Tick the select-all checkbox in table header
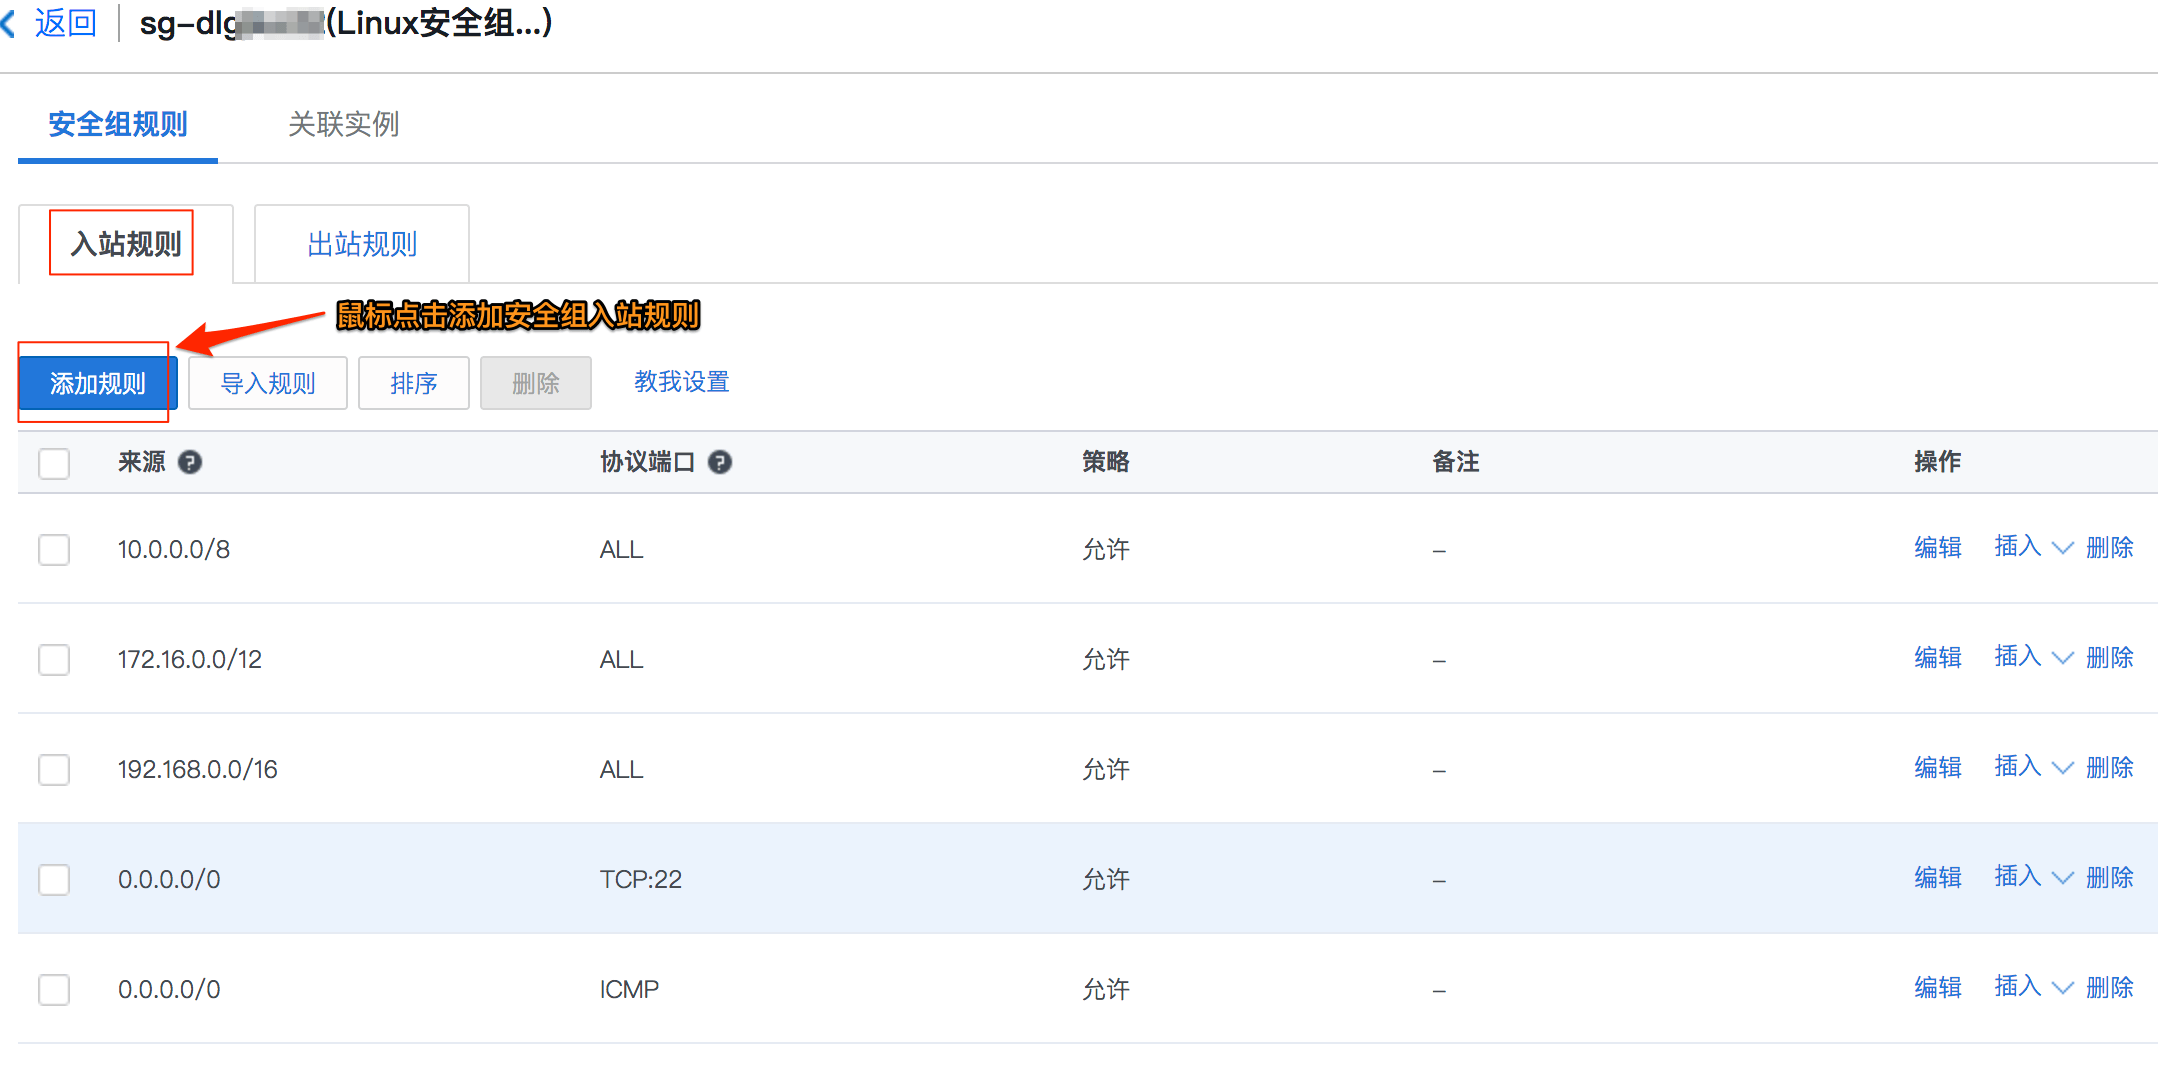 click(54, 463)
